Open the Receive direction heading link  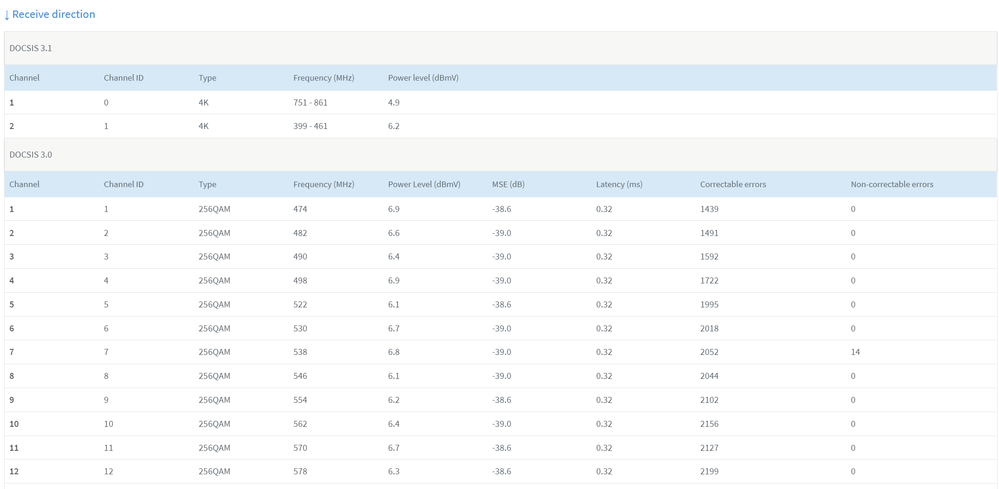coord(53,15)
